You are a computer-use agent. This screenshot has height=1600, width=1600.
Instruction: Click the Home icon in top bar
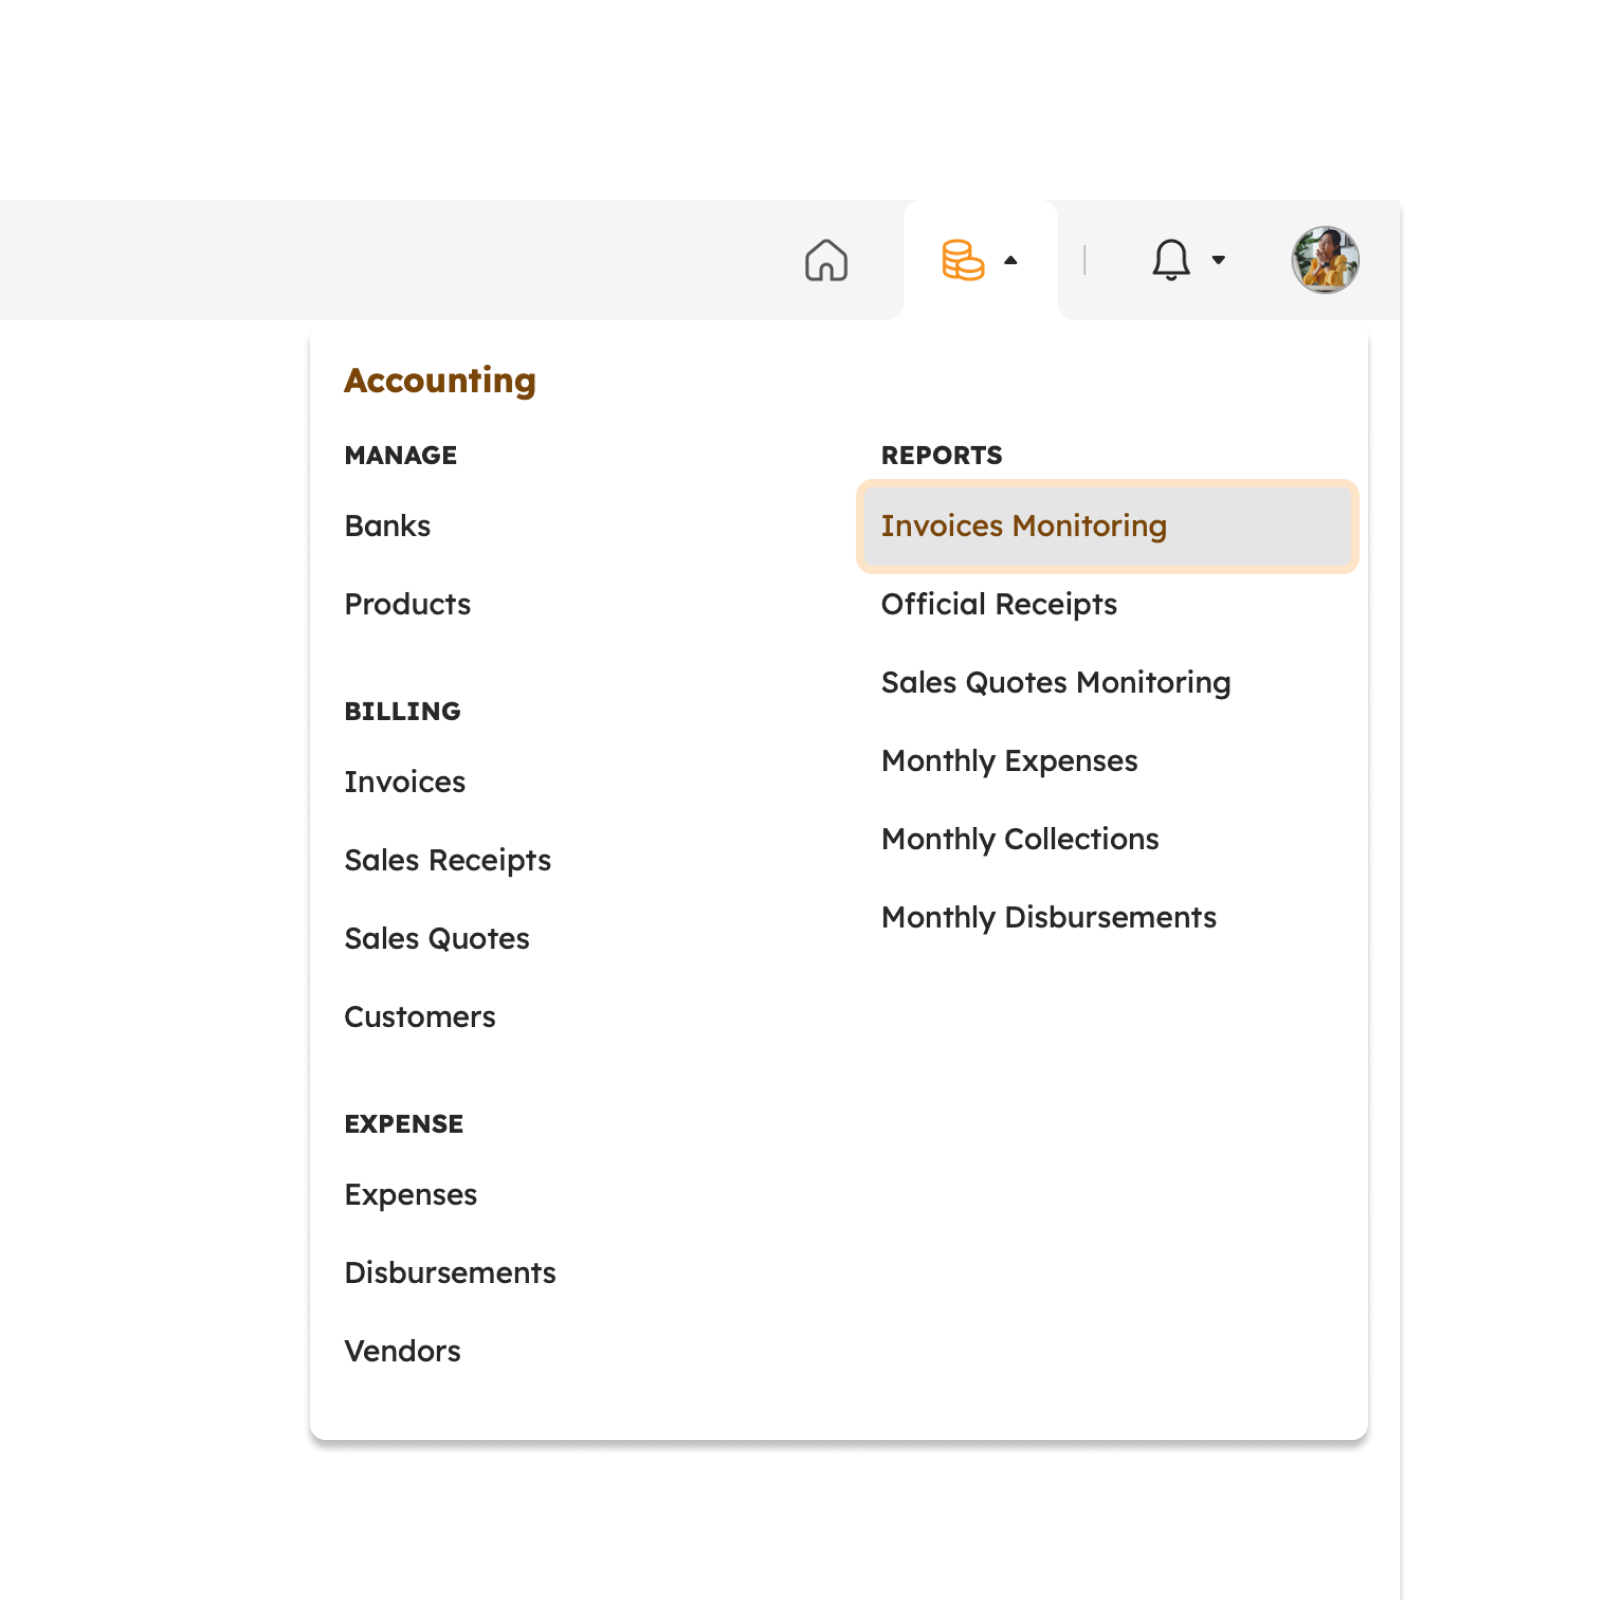[826, 260]
